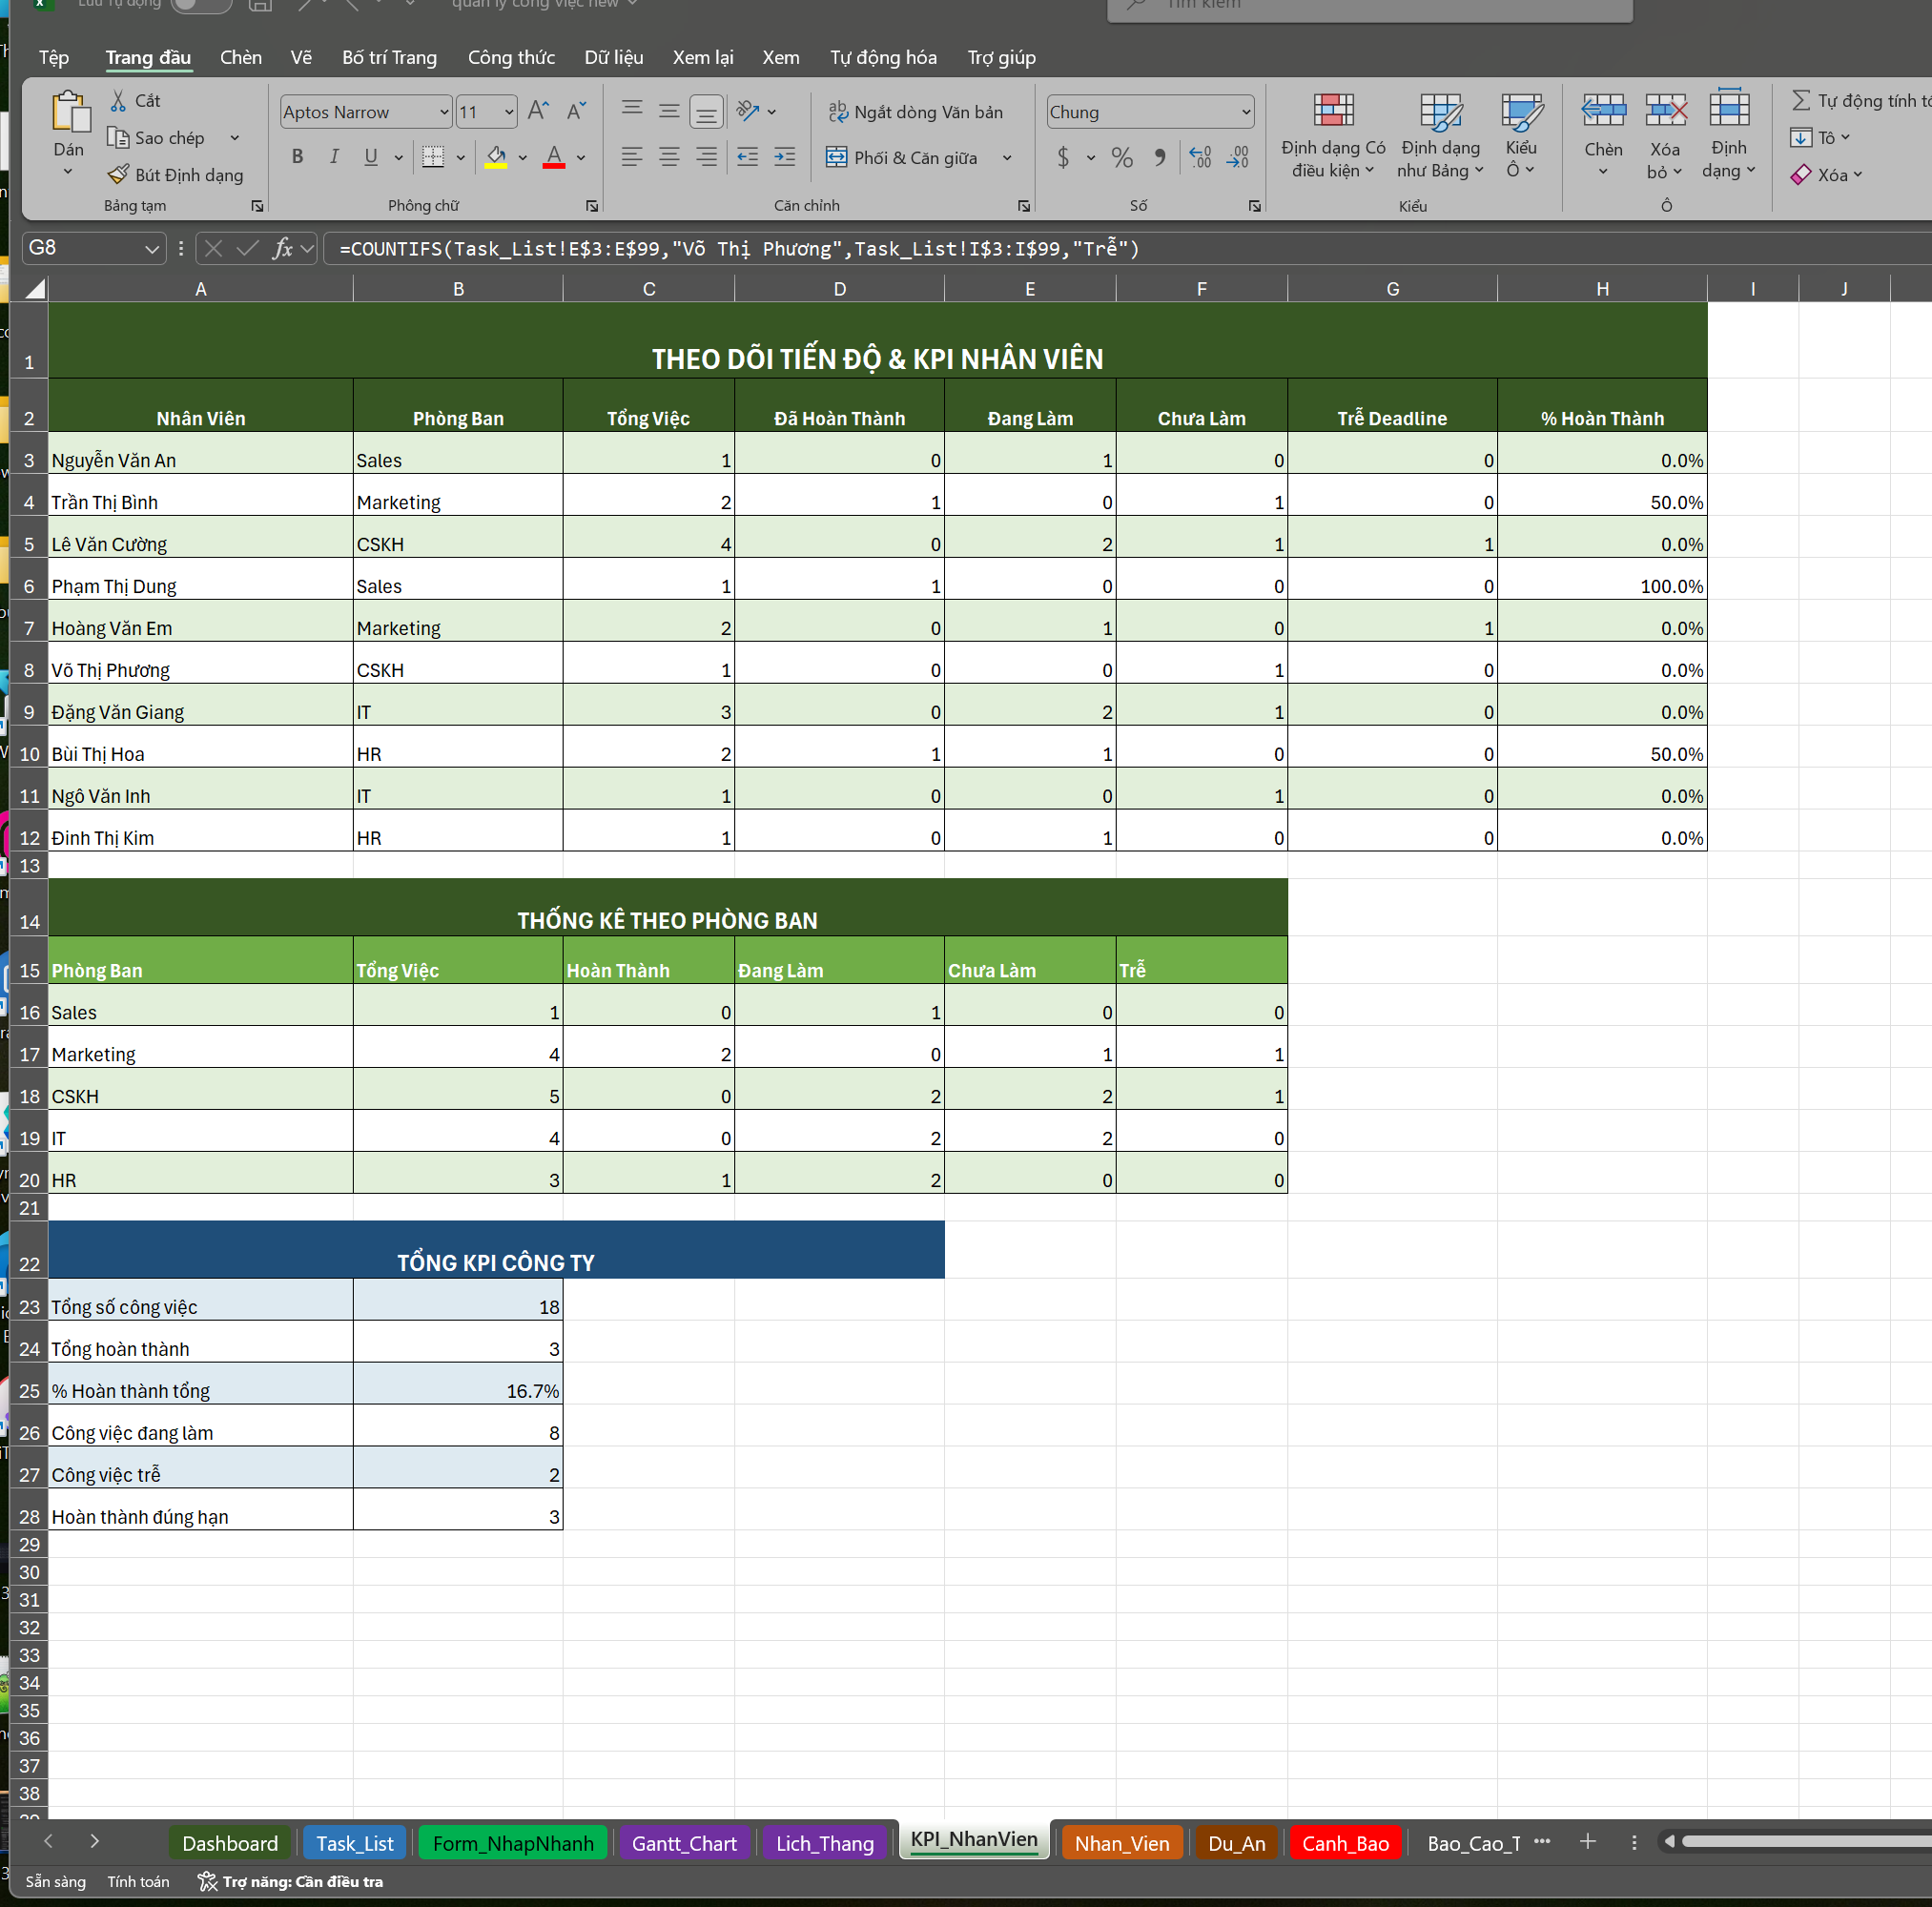Toggle Underline formatting
The image size is (1932, 1907).
371,156
